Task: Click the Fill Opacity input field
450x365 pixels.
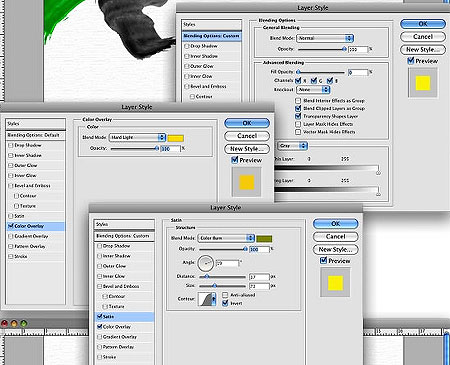Action: [x=358, y=72]
